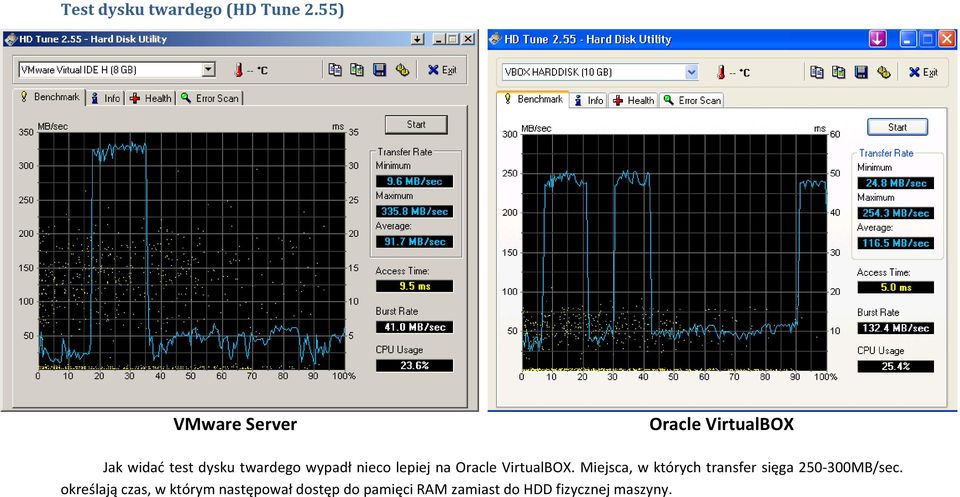The width and height of the screenshot is (960, 497).
Task: Click the floppy save icon in VBOX HD Tune
Action: tap(861, 72)
